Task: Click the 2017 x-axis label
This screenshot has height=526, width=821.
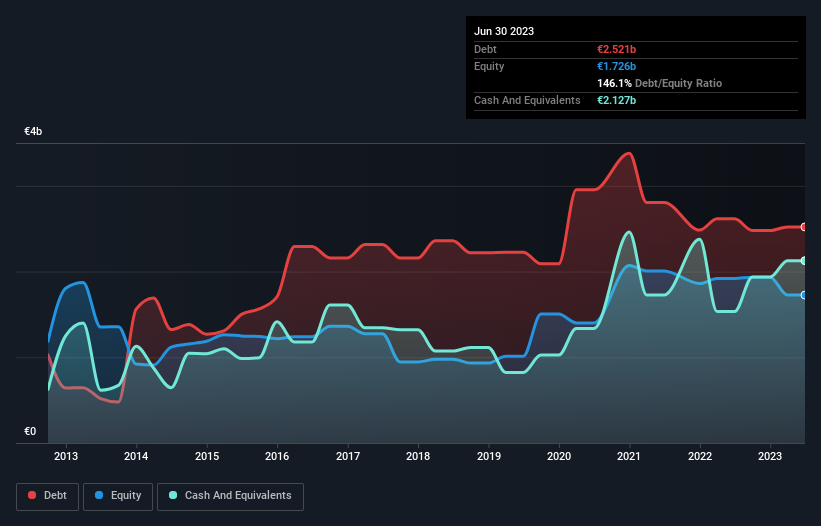Action: 348,456
